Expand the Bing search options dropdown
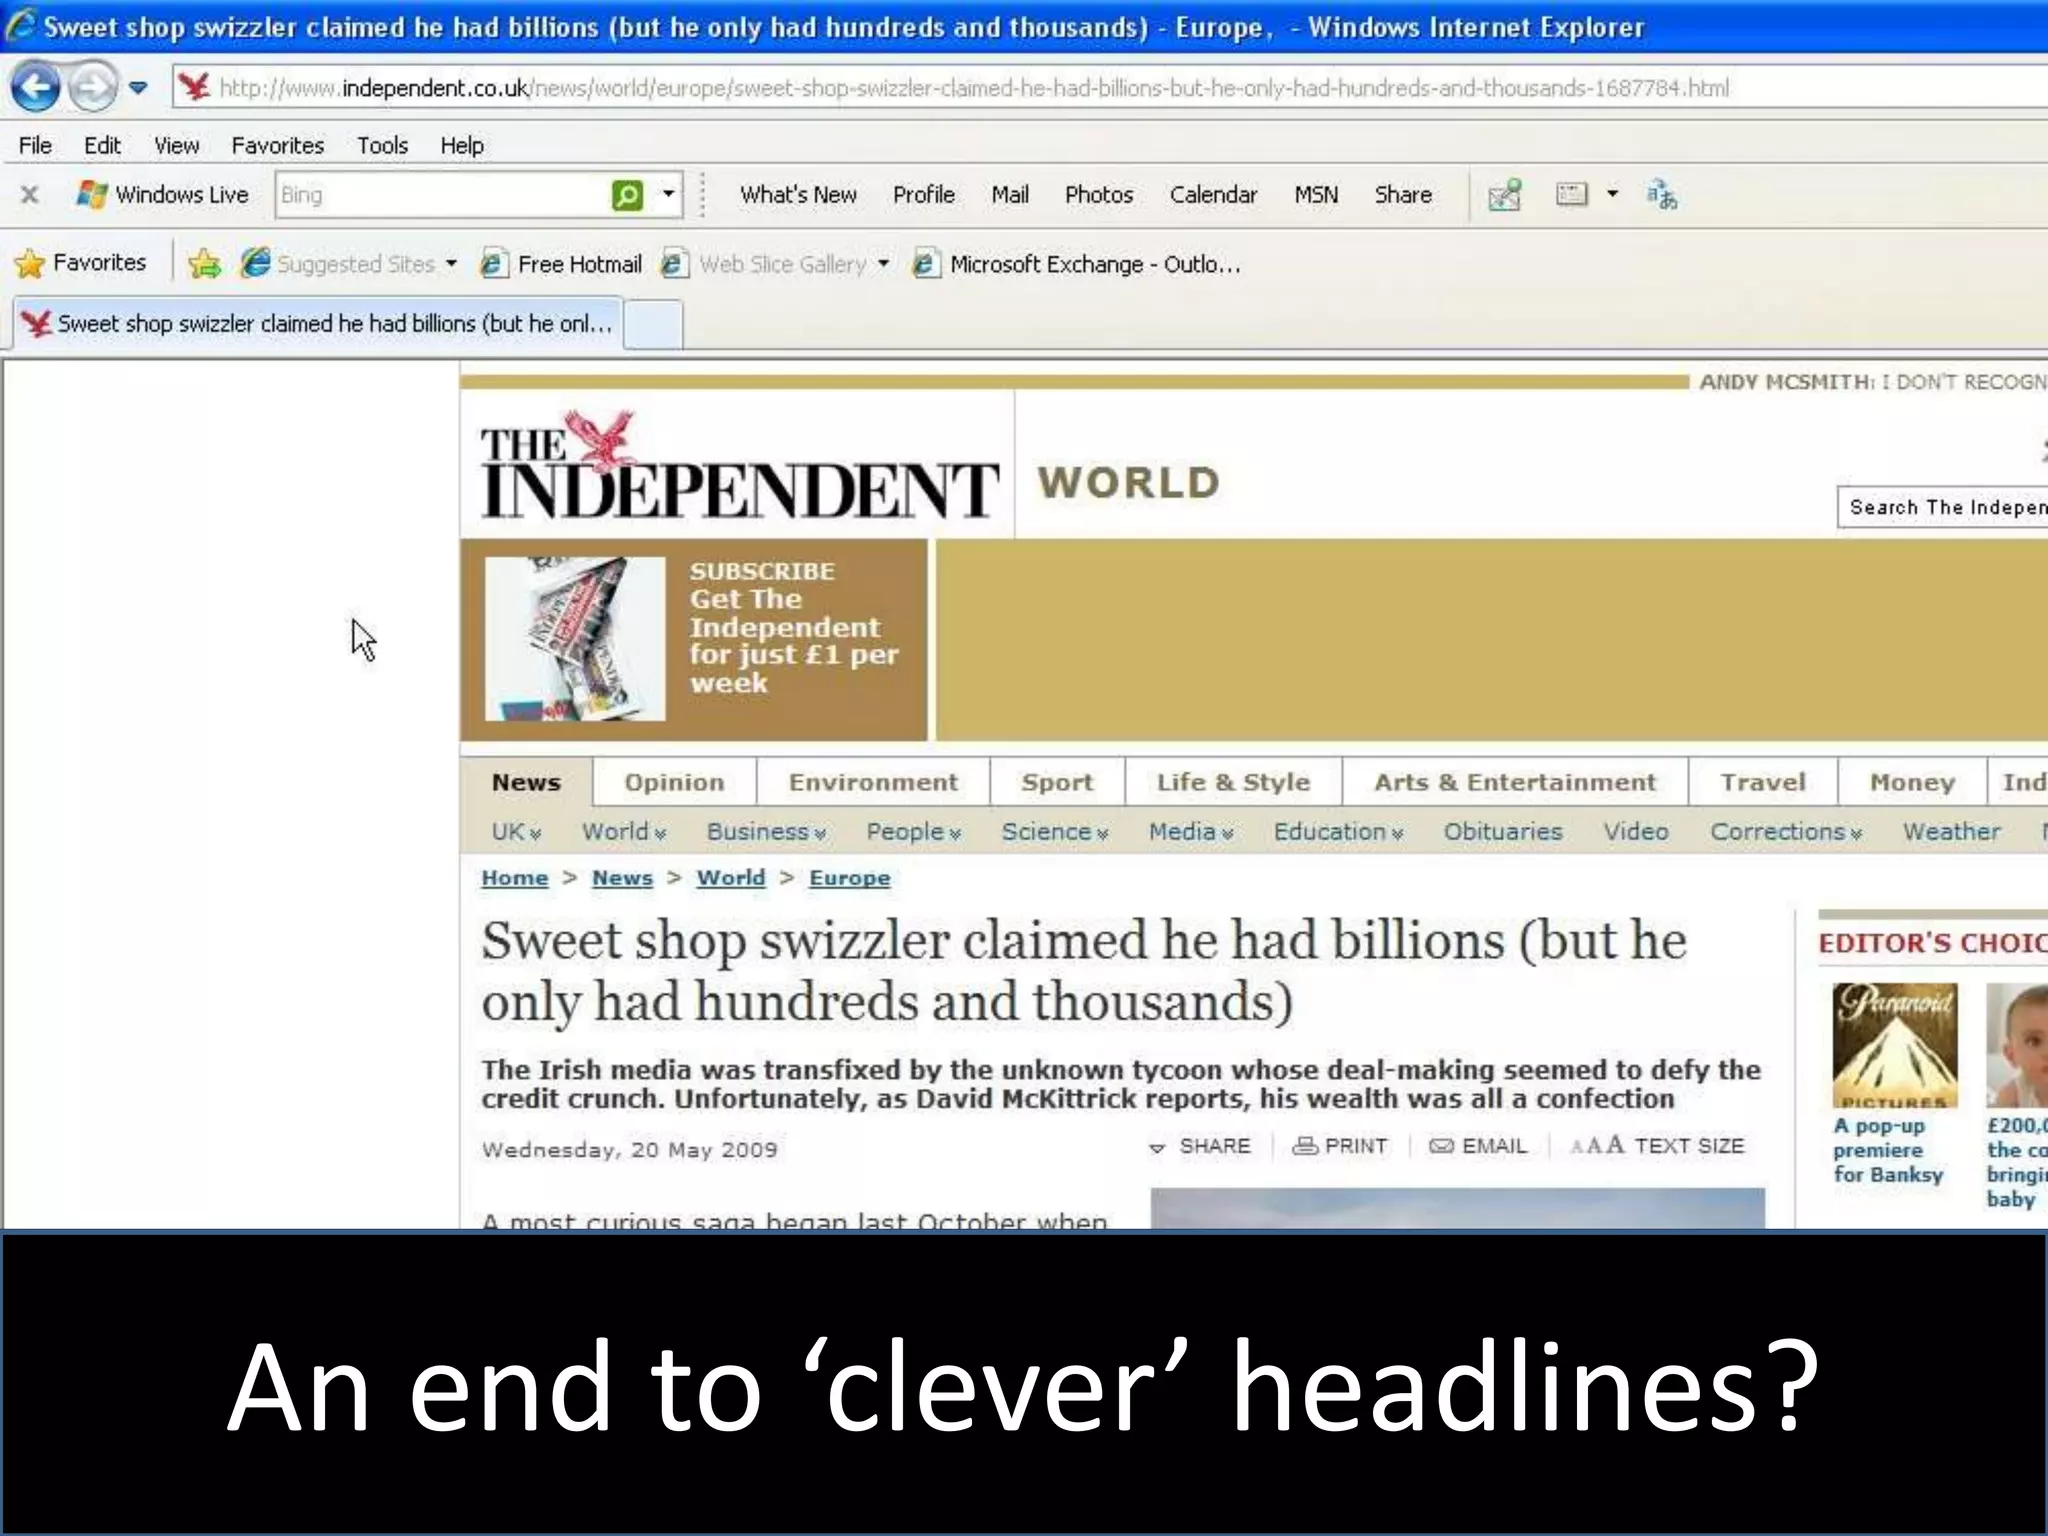2048x1536 pixels. tap(668, 194)
